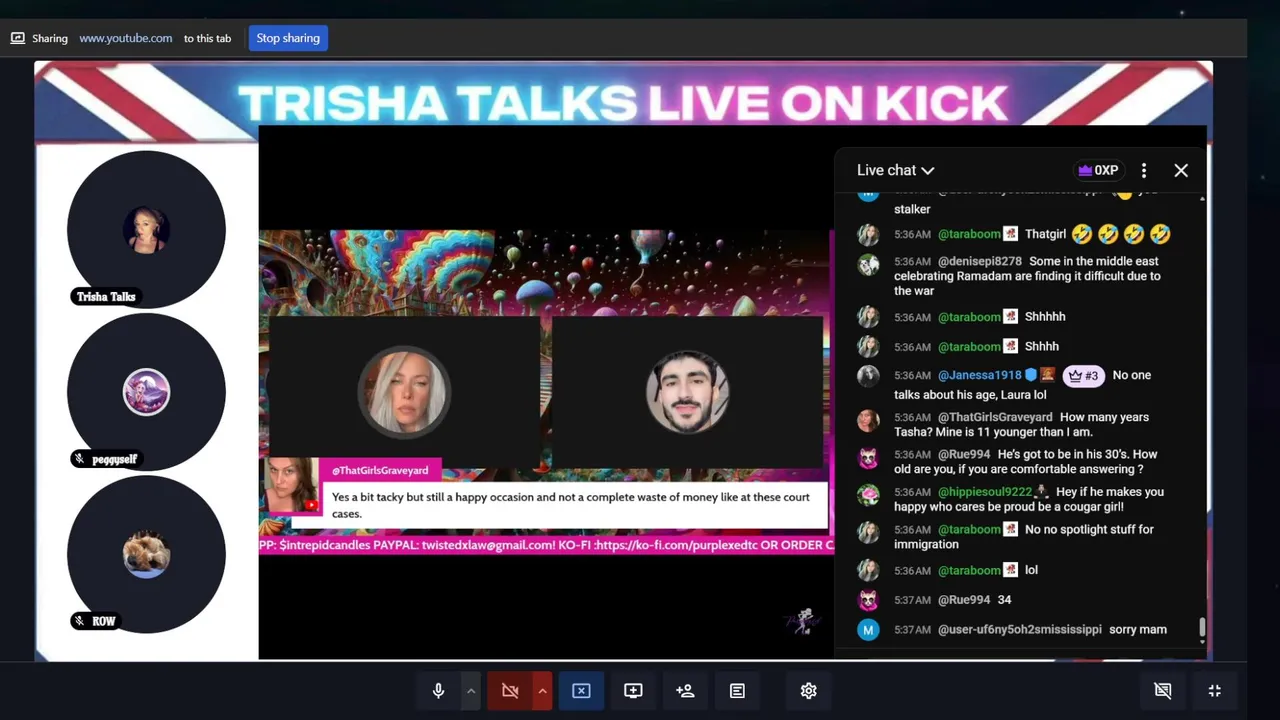Image resolution: width=1280 pixels, height=720 pixels.
Task: Click the live chat scrollbar thumb
Action: (1202, 627)
